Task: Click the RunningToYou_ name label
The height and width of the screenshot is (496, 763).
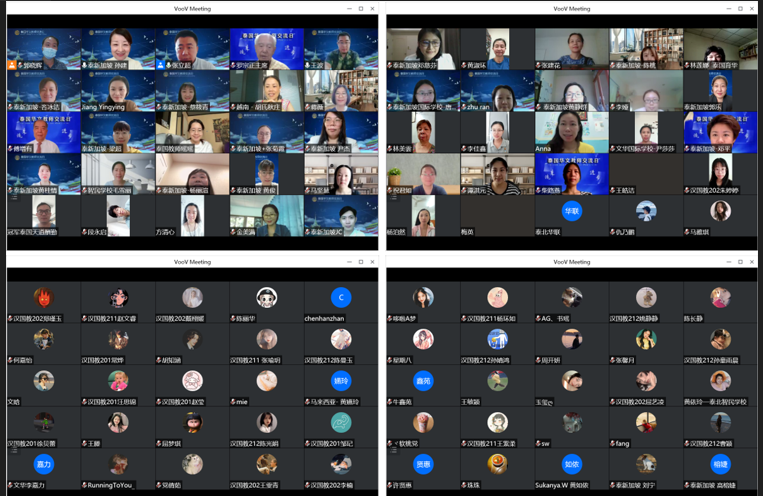Action: [x=109, y=485]
